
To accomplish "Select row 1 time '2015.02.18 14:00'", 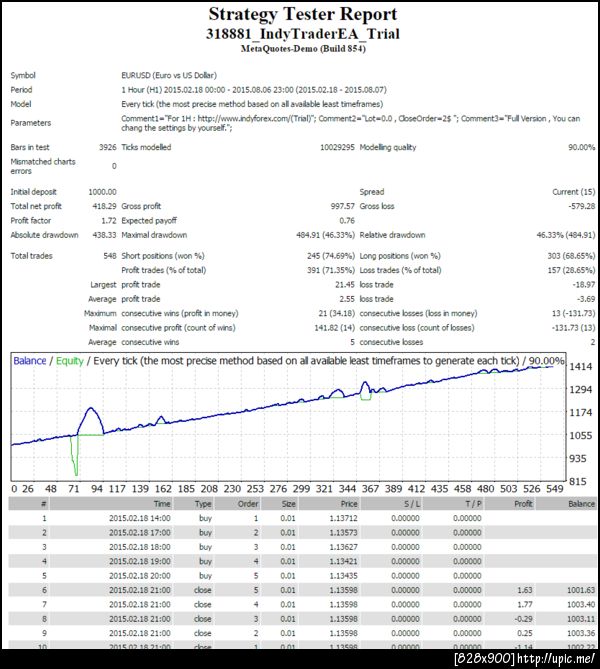I will pos(140,518).
